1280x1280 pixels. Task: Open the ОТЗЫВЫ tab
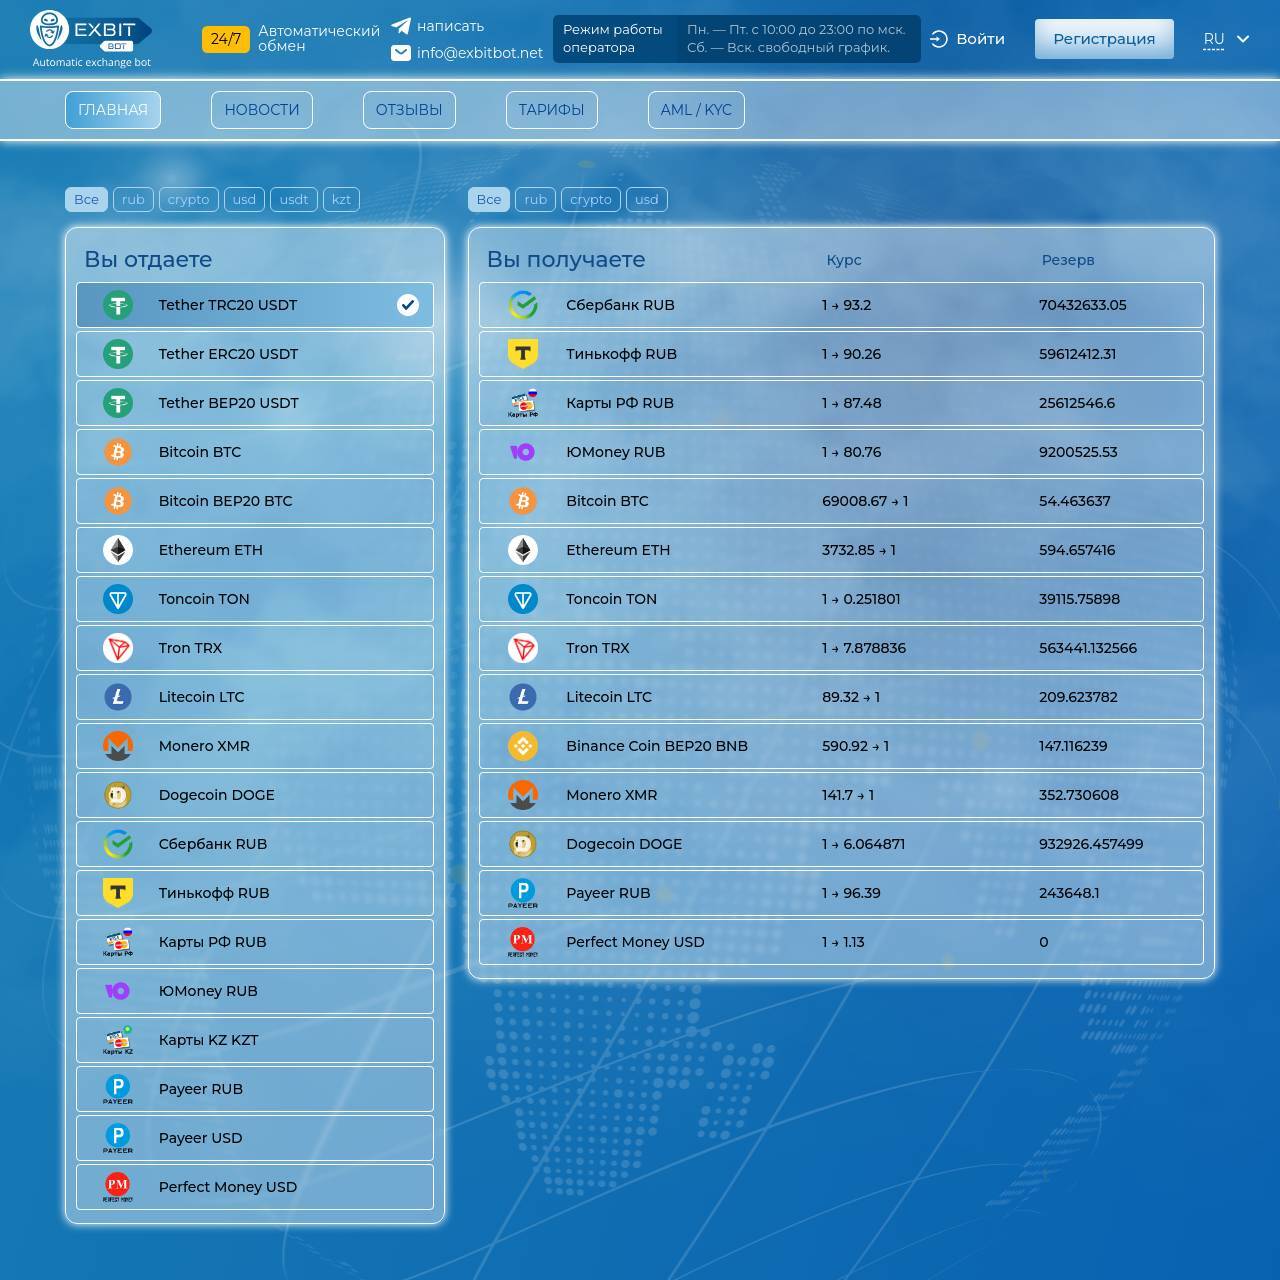point(409,110)
